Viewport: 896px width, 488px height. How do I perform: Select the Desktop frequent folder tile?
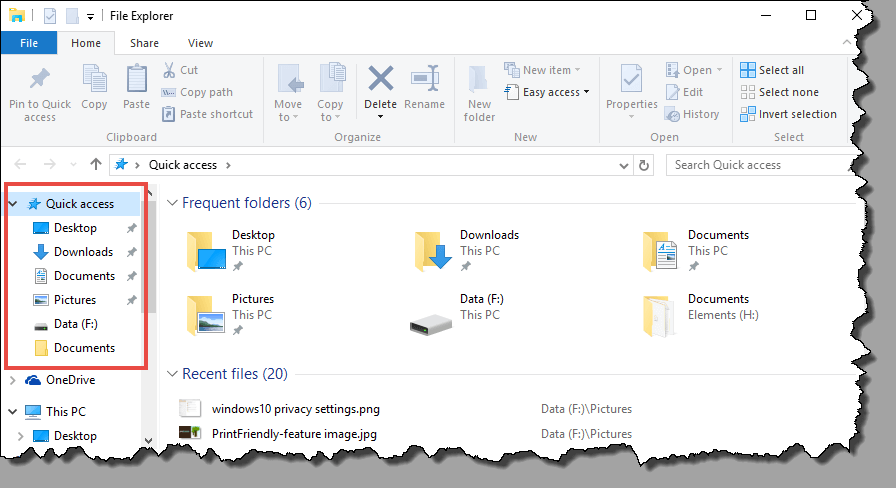point(231,251)
